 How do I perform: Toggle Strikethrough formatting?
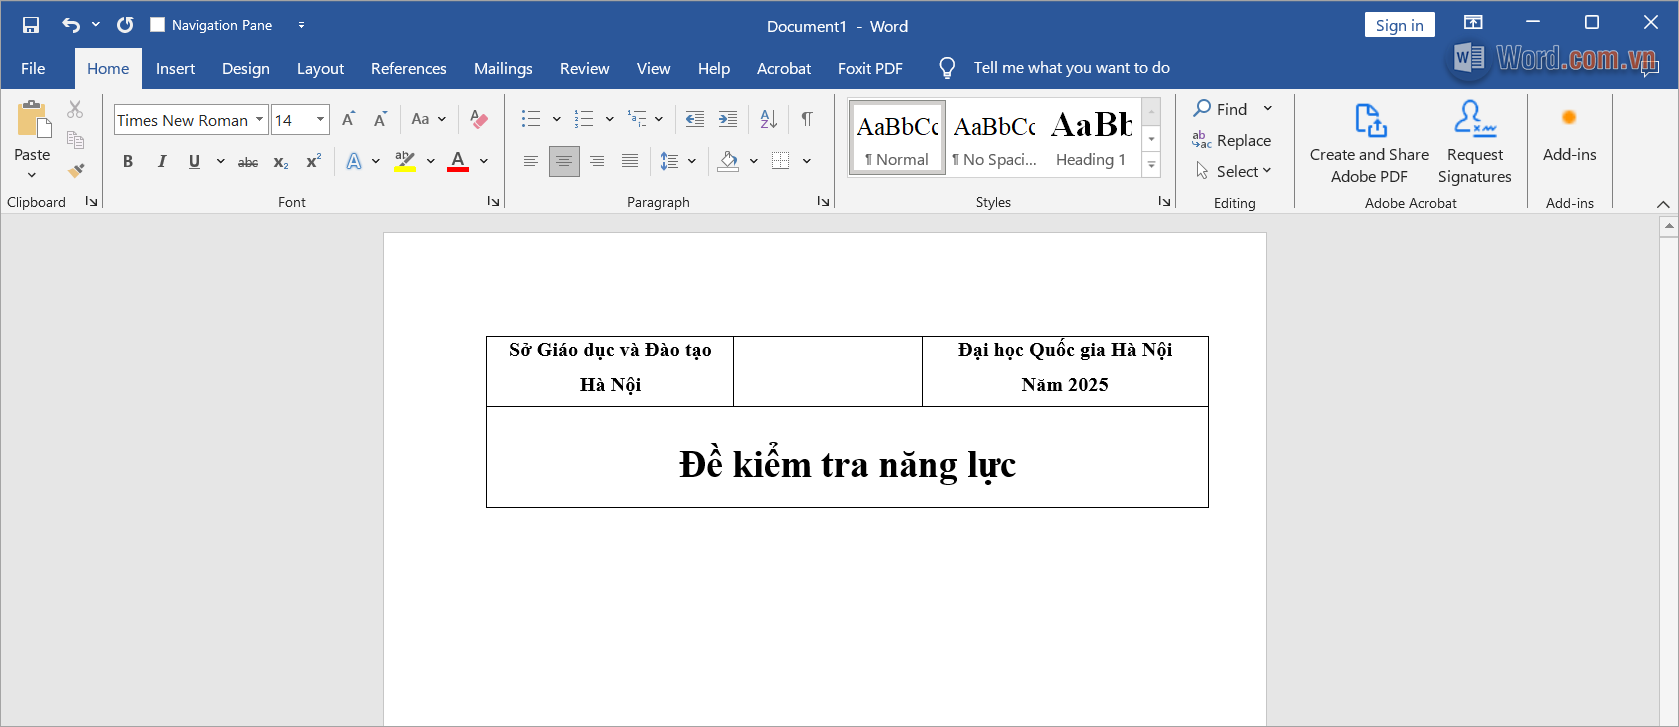coord(248,161)
